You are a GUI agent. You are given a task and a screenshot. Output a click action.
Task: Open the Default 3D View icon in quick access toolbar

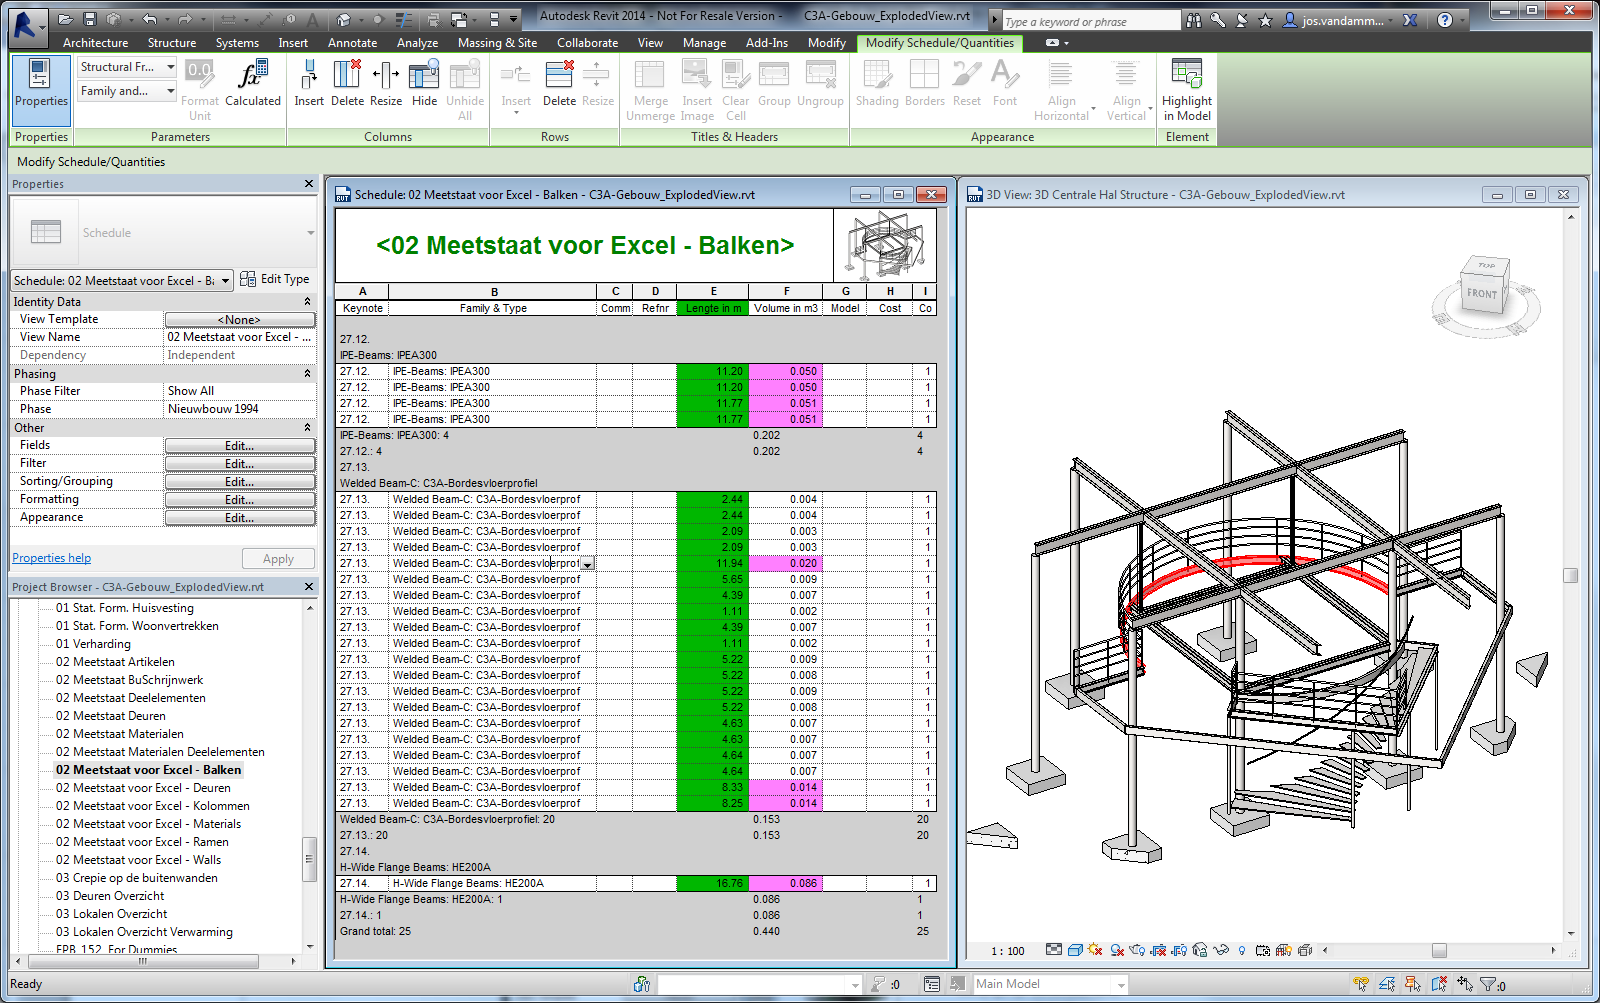coord(344,19)
